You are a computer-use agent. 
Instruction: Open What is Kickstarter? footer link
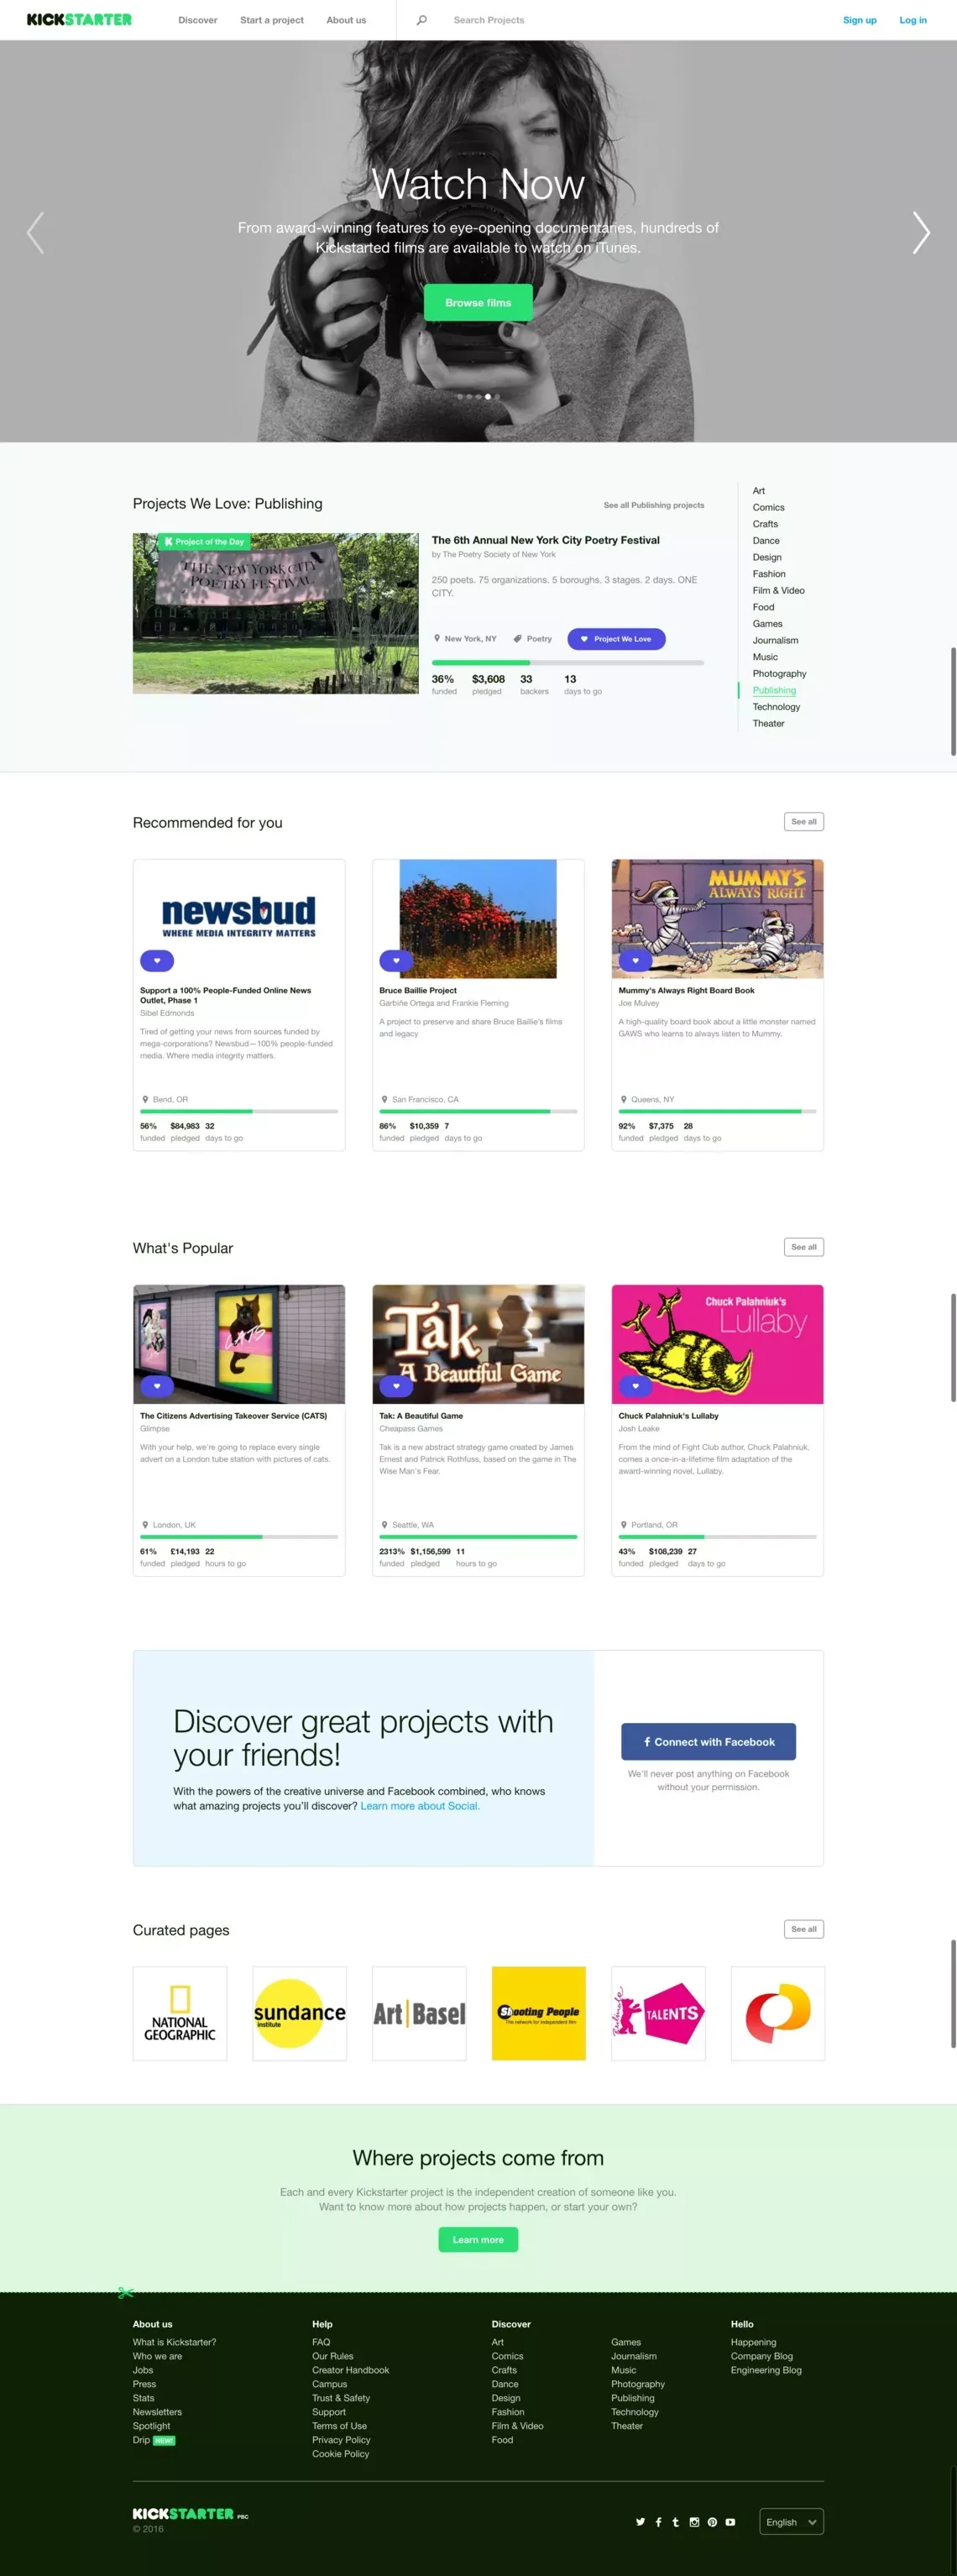click(174, 2342)
